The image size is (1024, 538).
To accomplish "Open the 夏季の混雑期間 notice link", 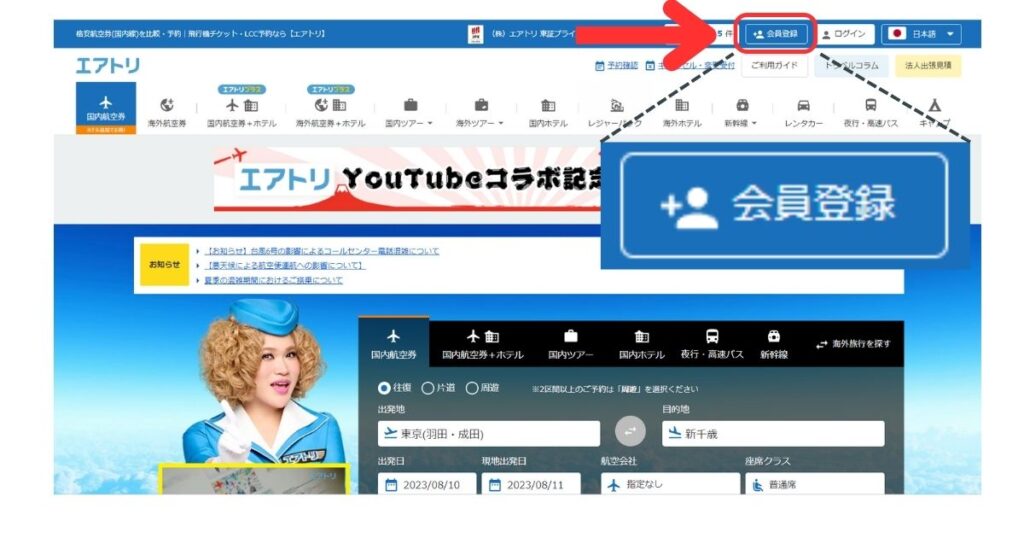I will click(x=274, y=280).
